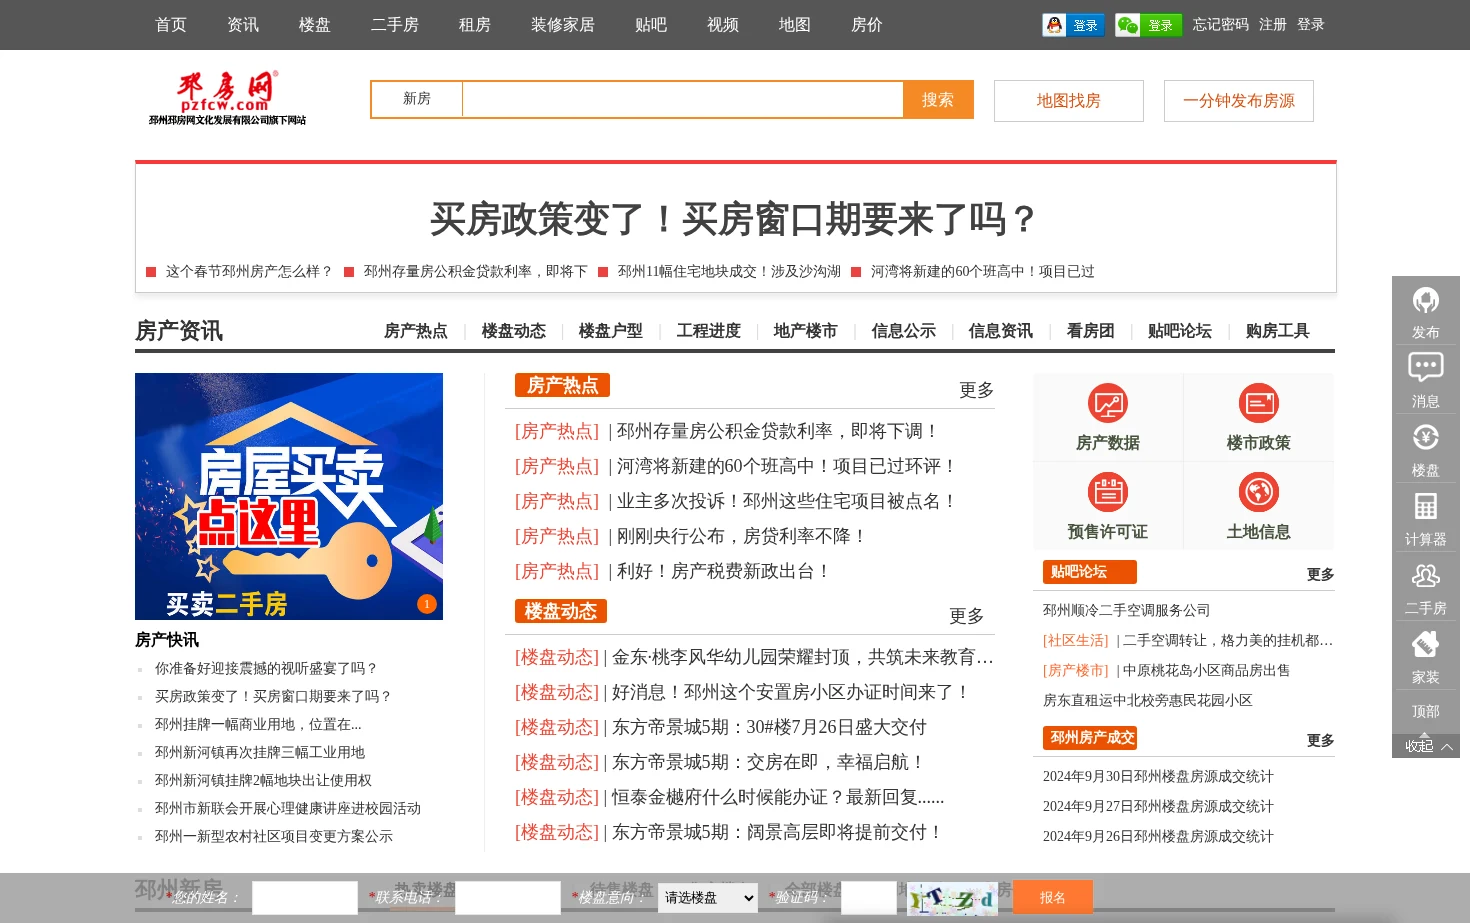
Task: Open article 利好！房产税费新政出台！
Action: [724, 571]
